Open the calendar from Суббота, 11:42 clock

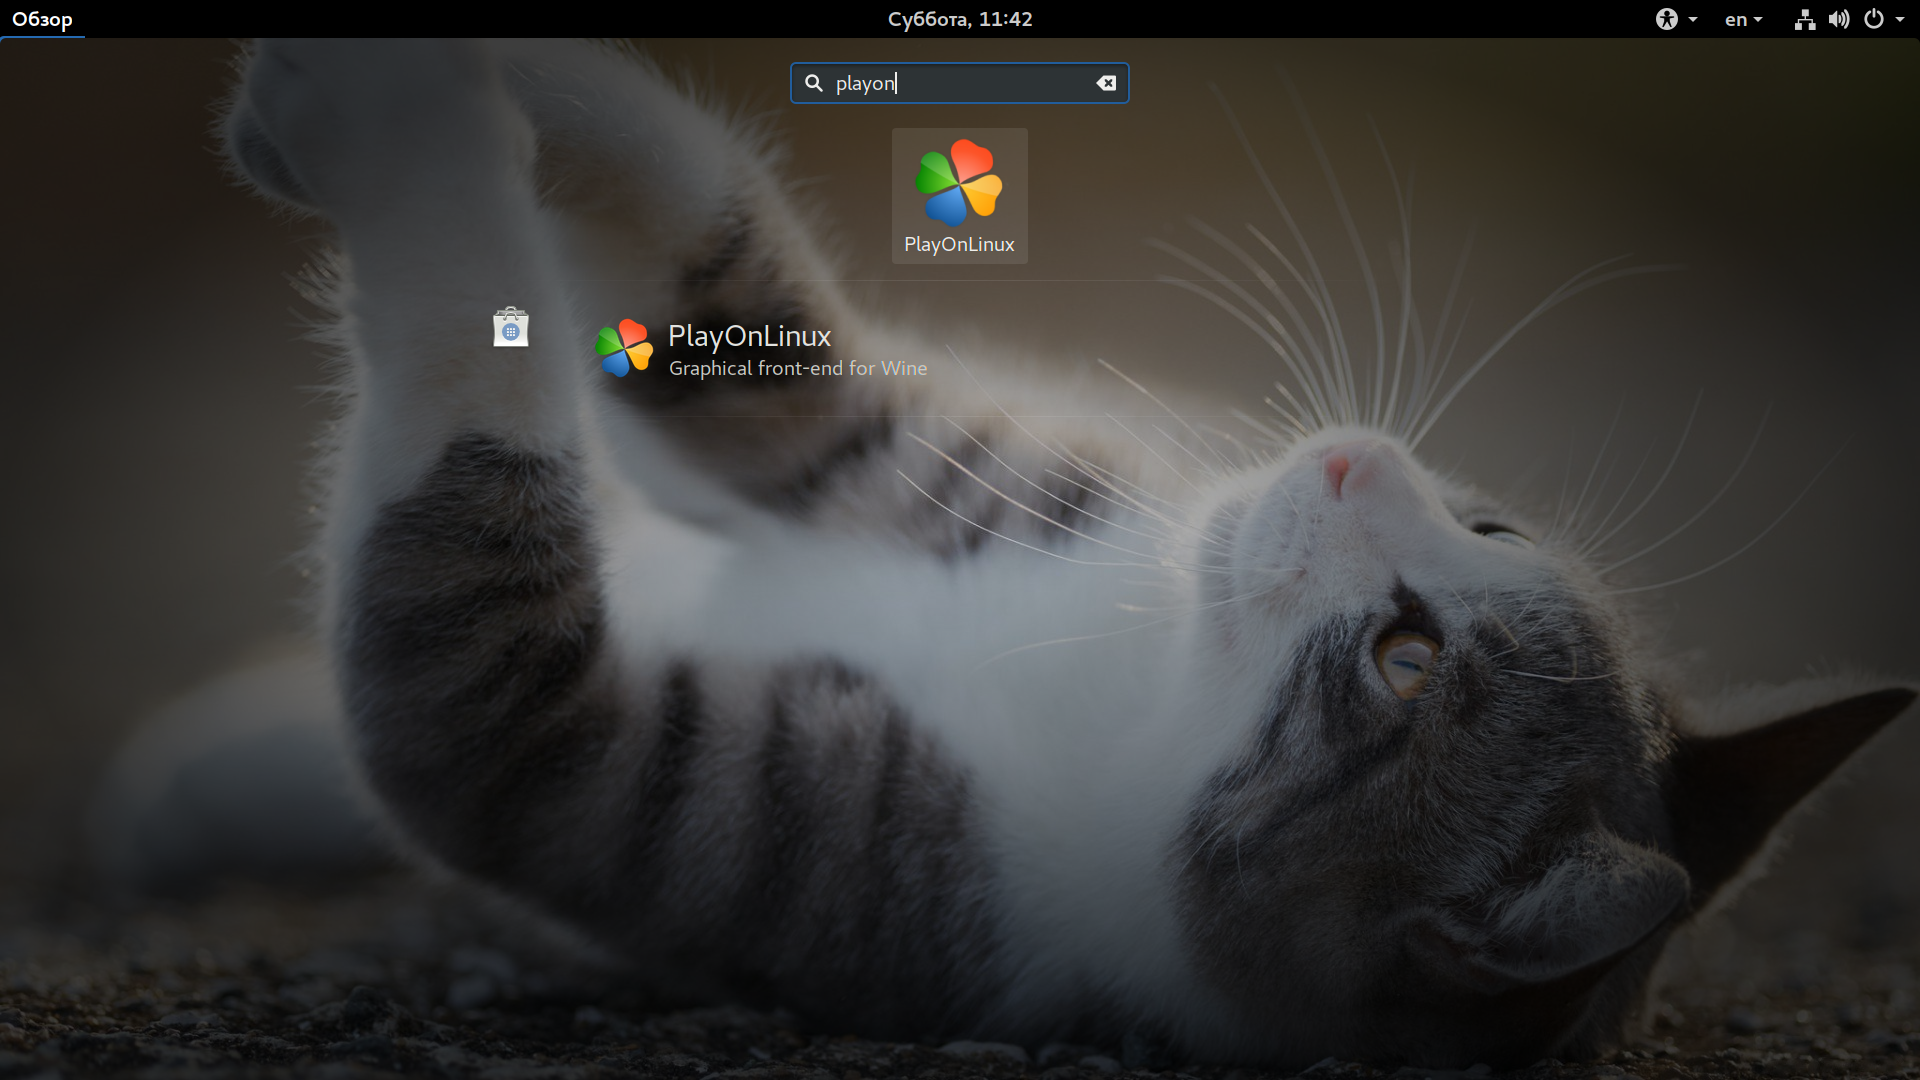point(959,19)
